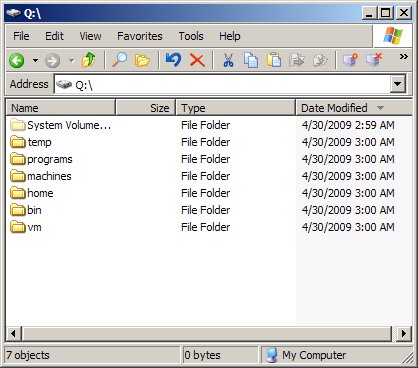Sort by the Type column header

[235, 108]
